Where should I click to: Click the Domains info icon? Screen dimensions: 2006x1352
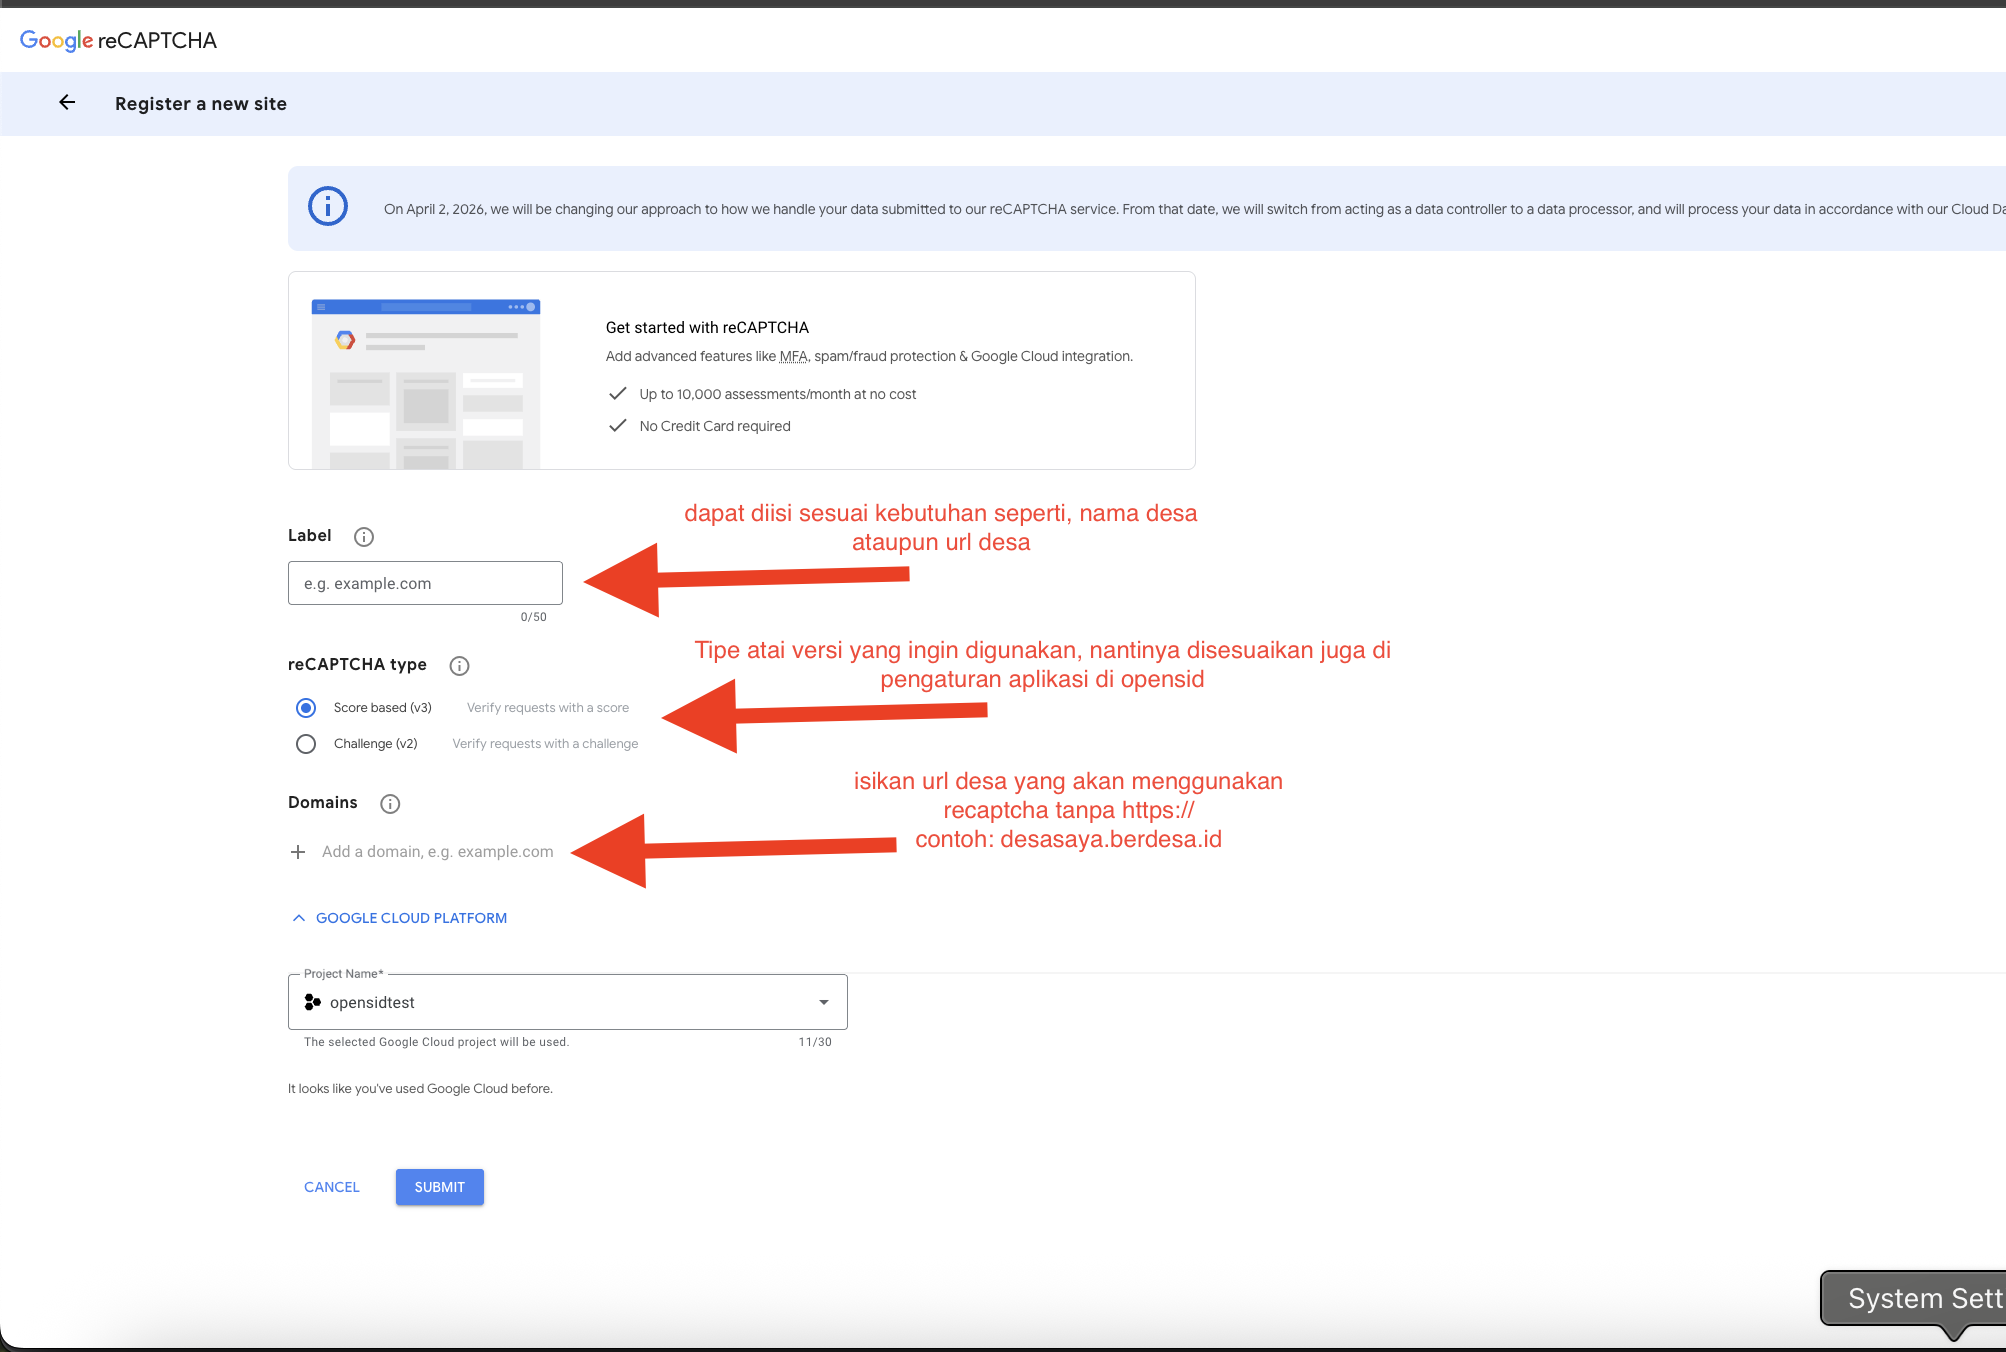pos(390,804)
